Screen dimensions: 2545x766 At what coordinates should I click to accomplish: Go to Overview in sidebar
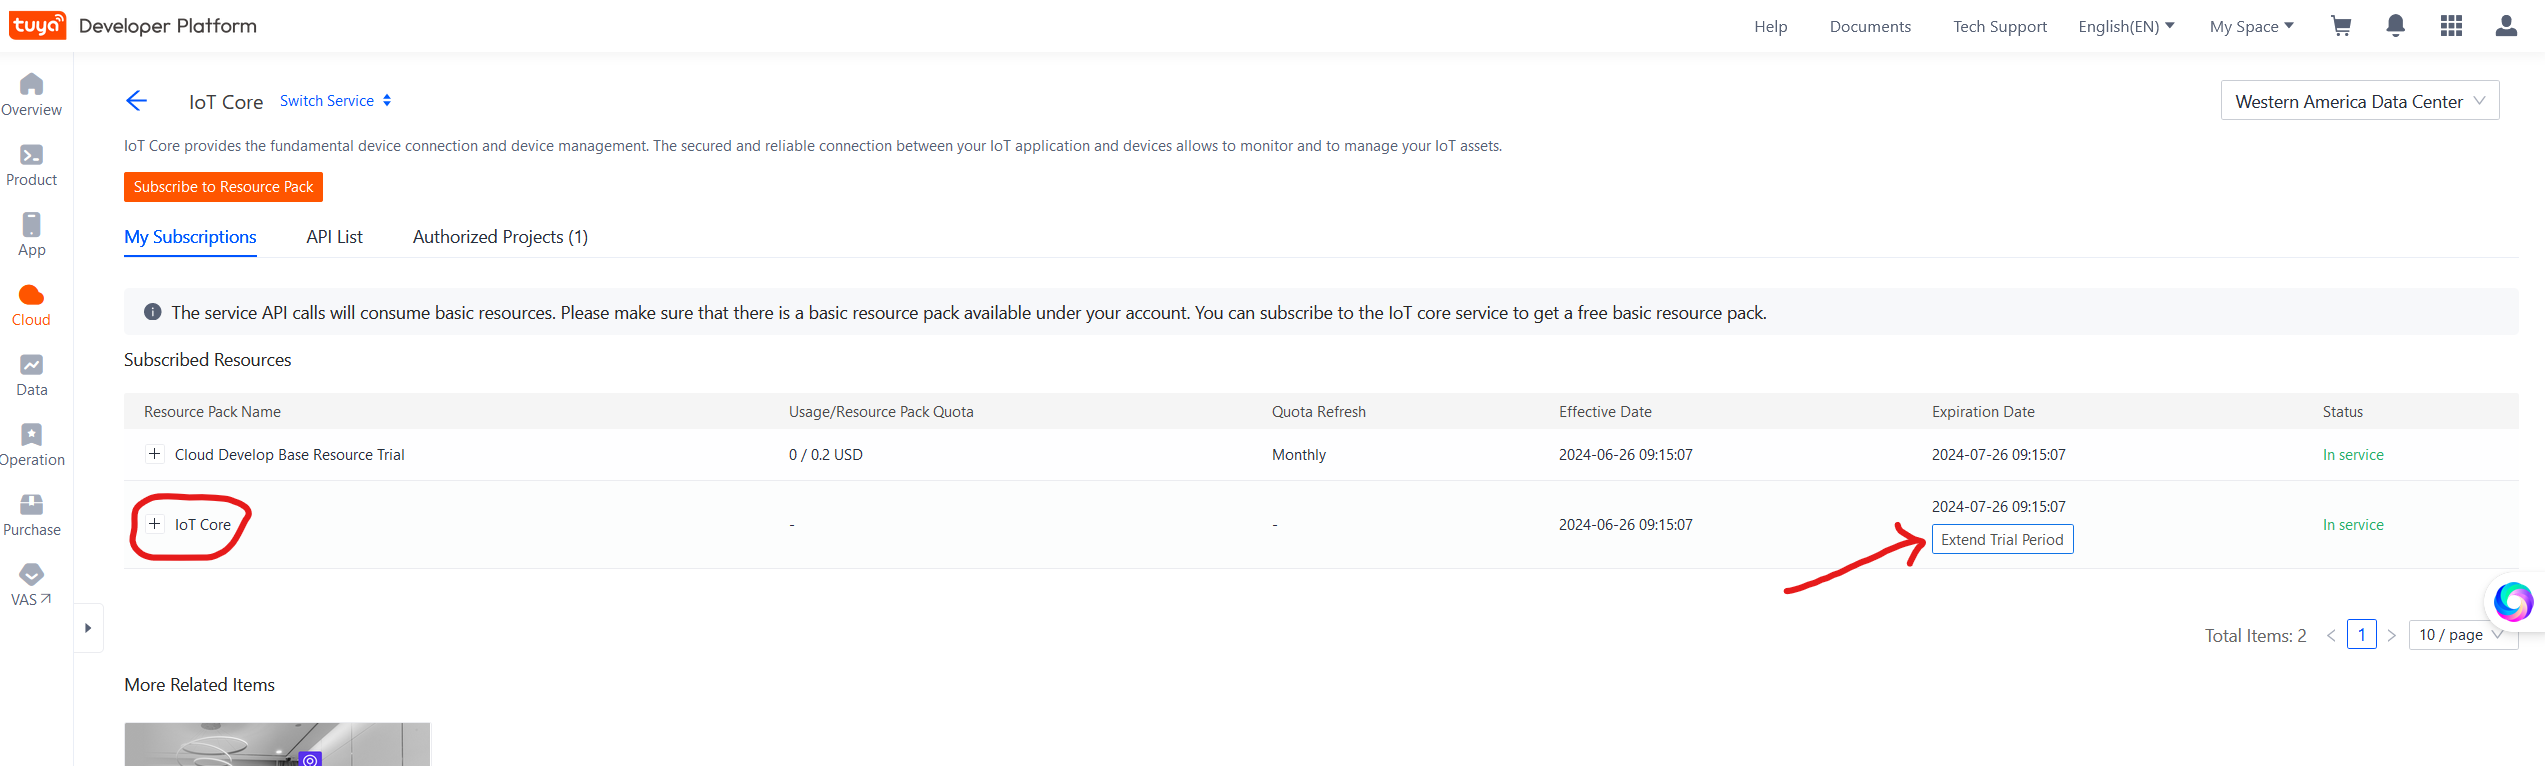[31, 95]
